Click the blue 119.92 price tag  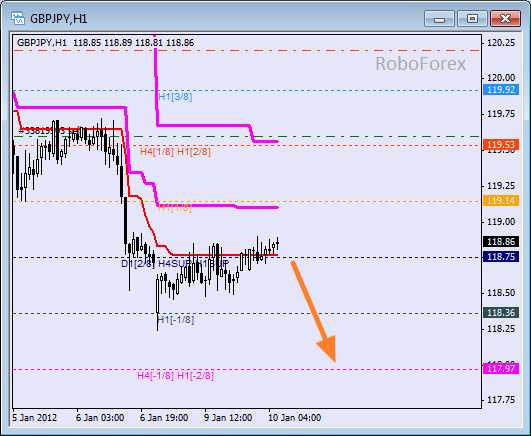501,90
